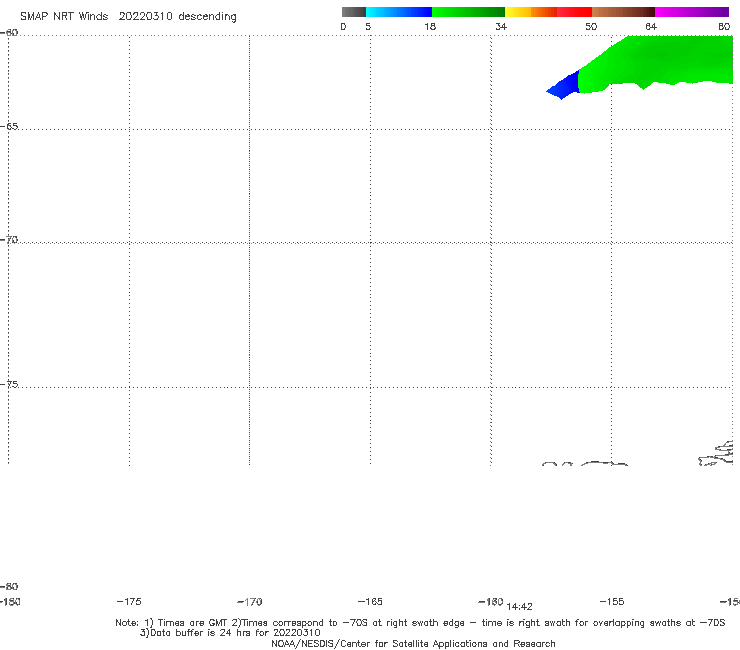Click the -155 longitude axis label
The image size is (740, 650).
pyautogui.click(x=612, y=601)
